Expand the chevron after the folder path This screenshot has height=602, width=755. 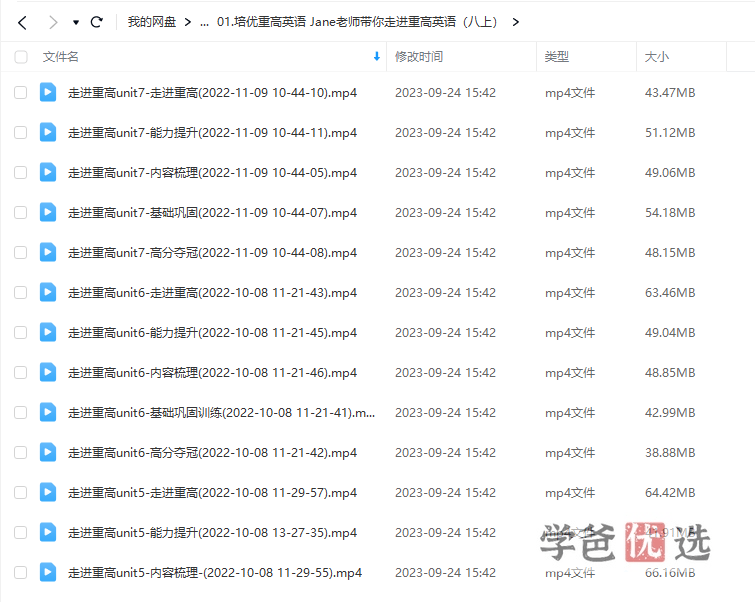tap(516, 22)
